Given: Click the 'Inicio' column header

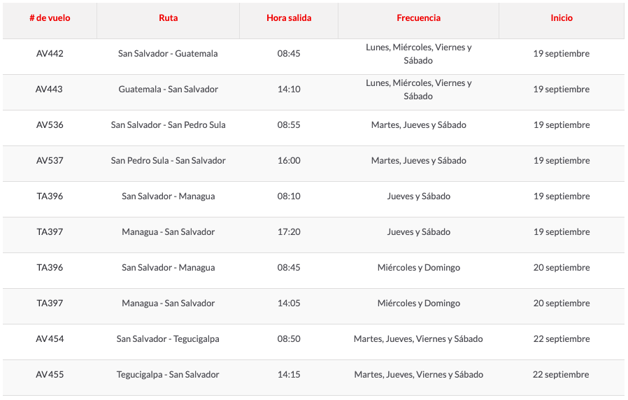Looking at the screenshot, I should (x=561, y=18).
